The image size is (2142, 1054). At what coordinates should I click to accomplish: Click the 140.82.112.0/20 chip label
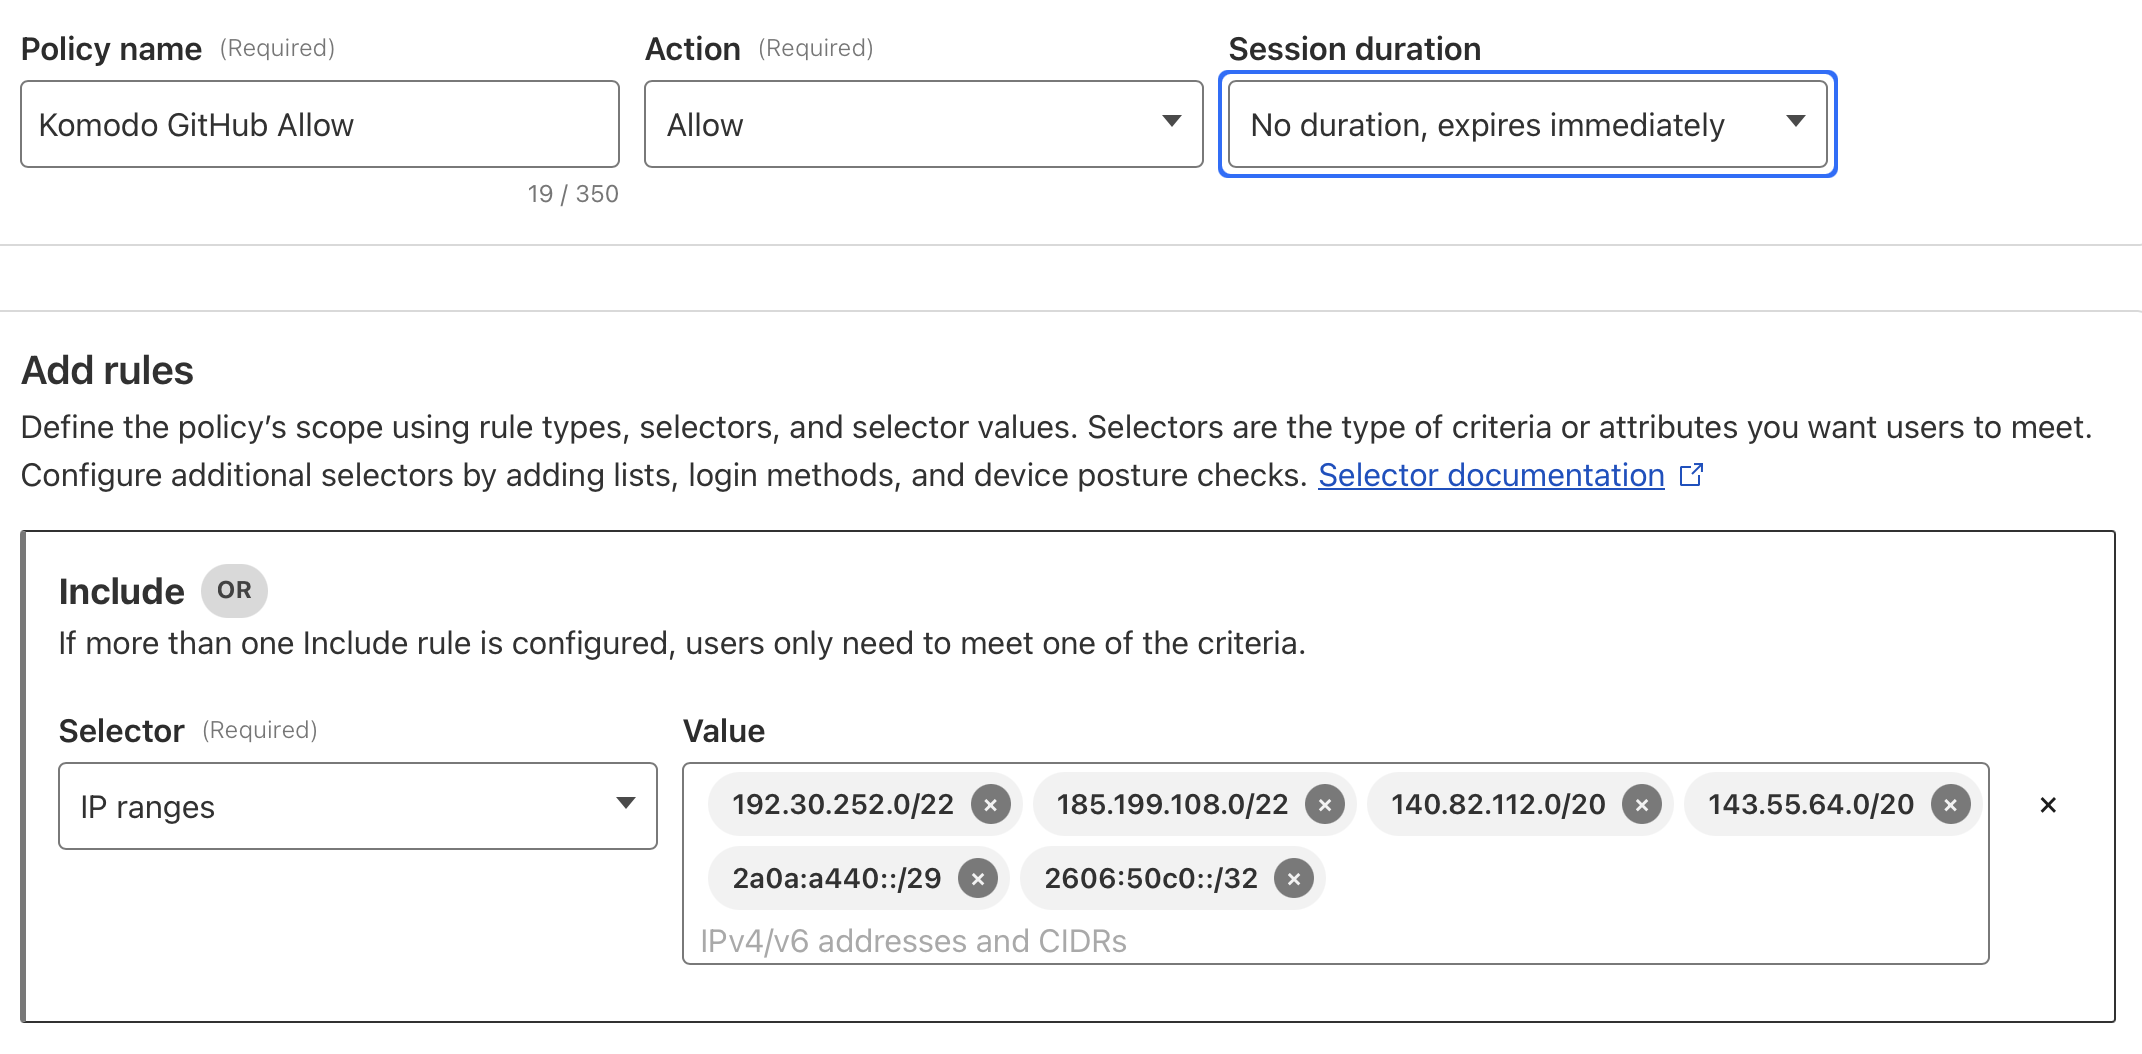1497,805
